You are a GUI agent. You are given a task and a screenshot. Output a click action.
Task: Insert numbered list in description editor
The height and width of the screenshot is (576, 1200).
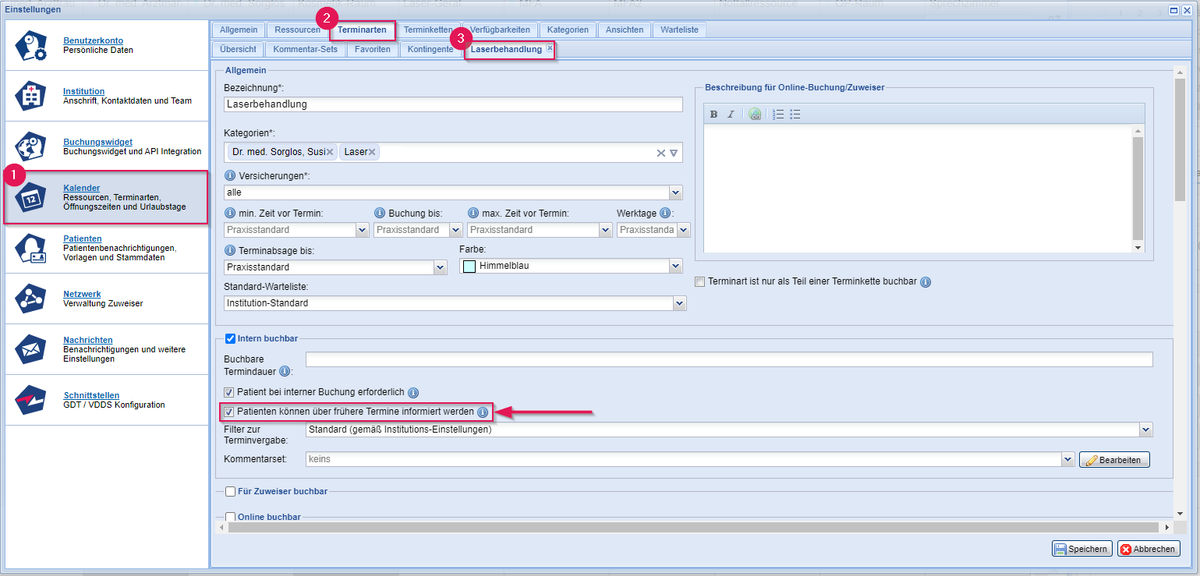pyautogui.click(x=778, y=115)
